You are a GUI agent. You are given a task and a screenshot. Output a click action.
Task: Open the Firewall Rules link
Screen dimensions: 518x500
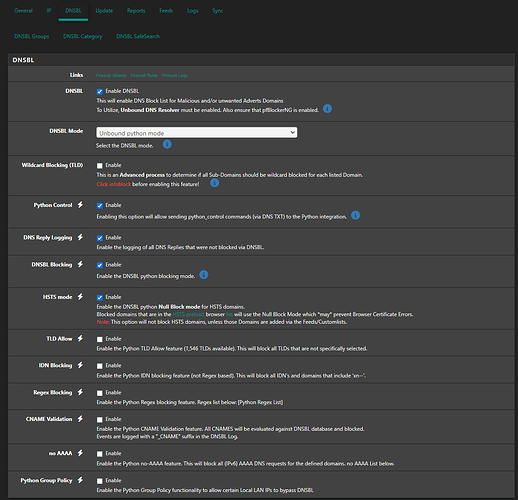(x=144, y=75)
